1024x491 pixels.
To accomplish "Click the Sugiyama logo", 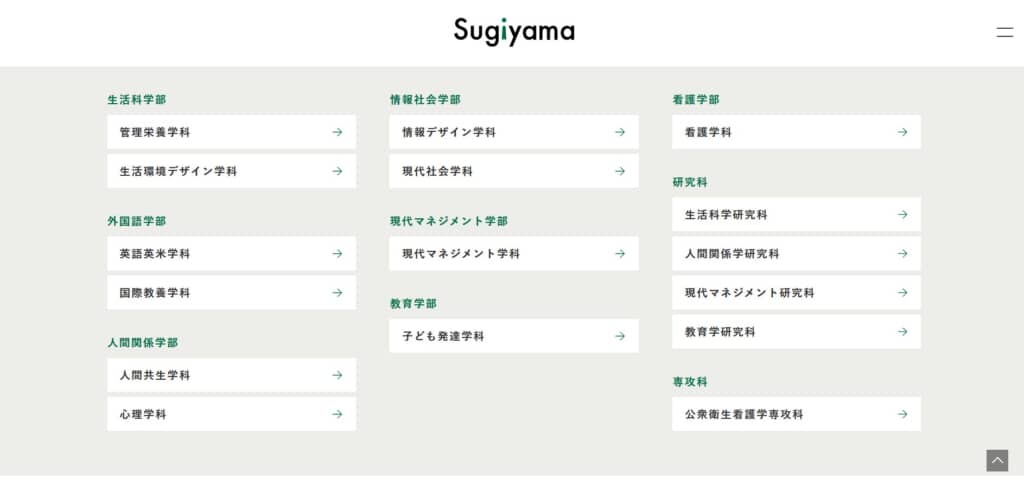I will point(514,31).
